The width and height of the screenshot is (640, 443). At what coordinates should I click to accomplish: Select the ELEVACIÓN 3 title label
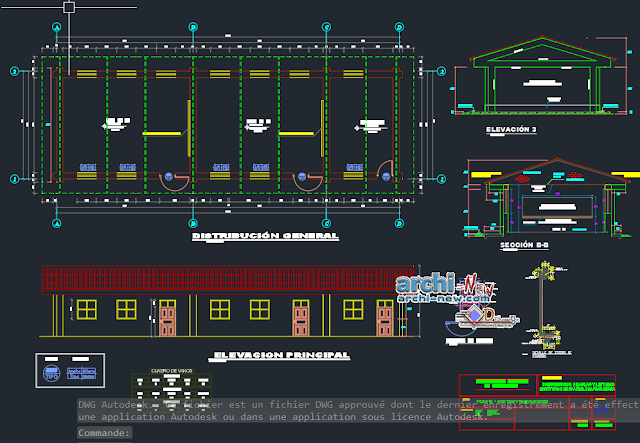pyautogui.click(x=511, y=129)
